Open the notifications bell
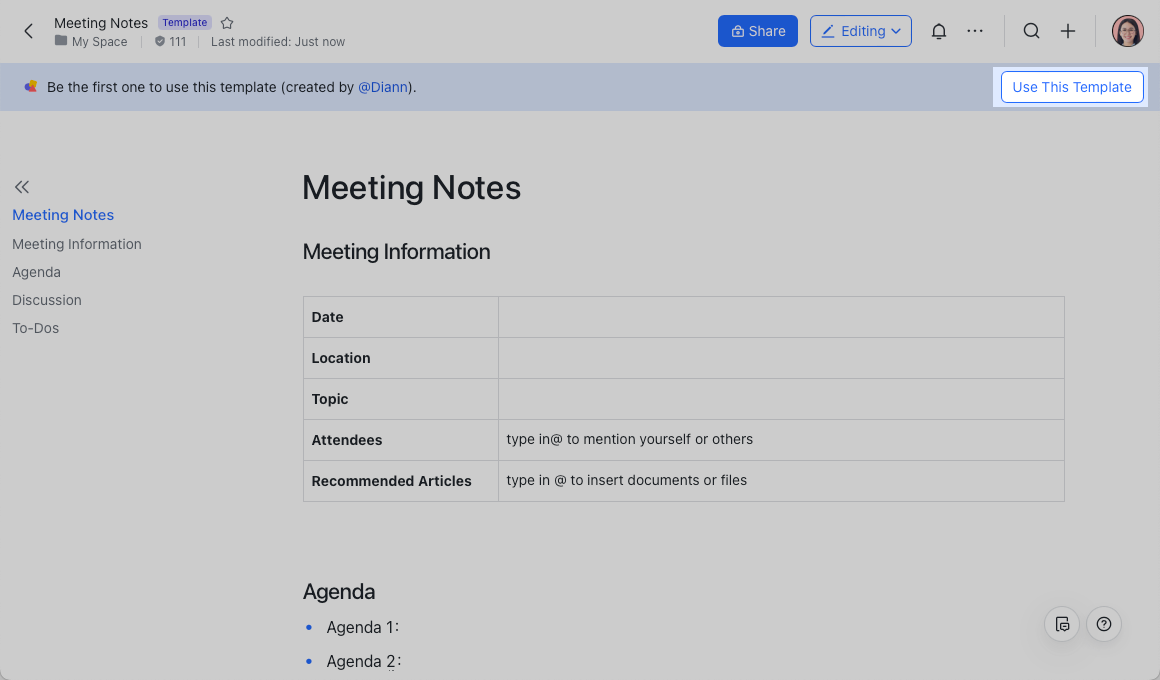The height and width of the screenshot is (680, 1160). pos(938,31)
